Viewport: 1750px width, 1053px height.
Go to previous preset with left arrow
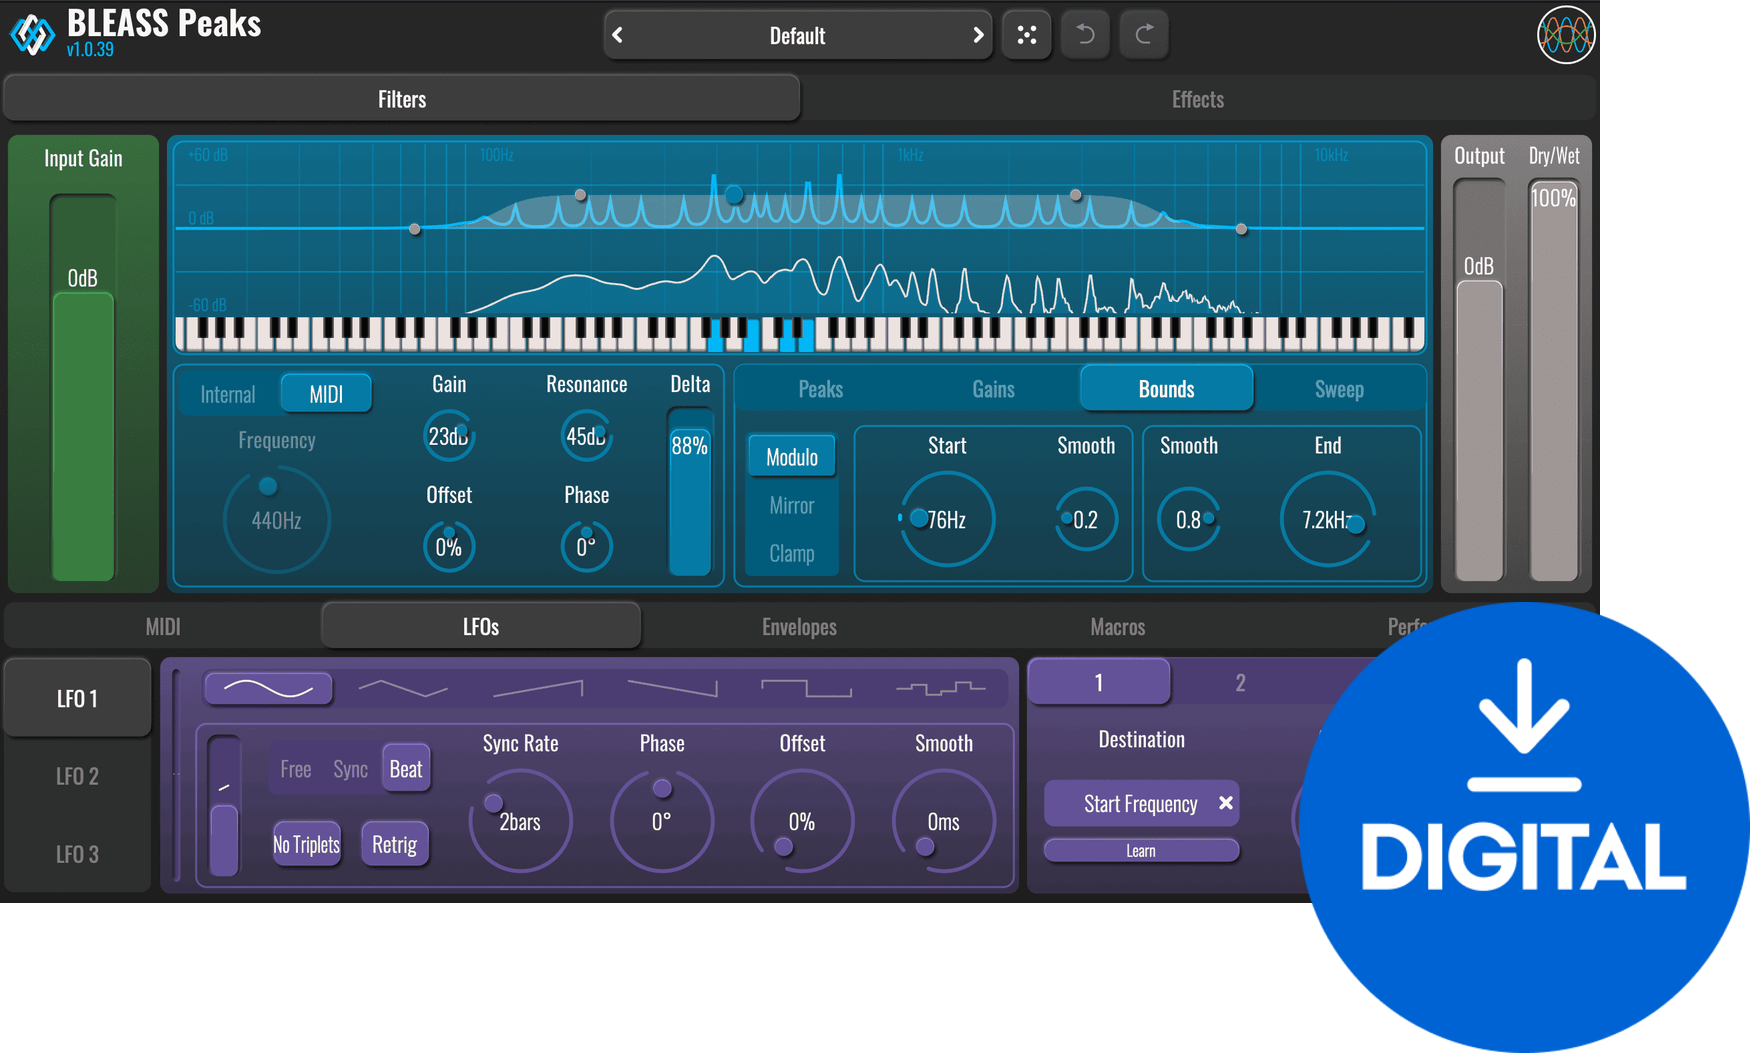(x=618, y=36)
